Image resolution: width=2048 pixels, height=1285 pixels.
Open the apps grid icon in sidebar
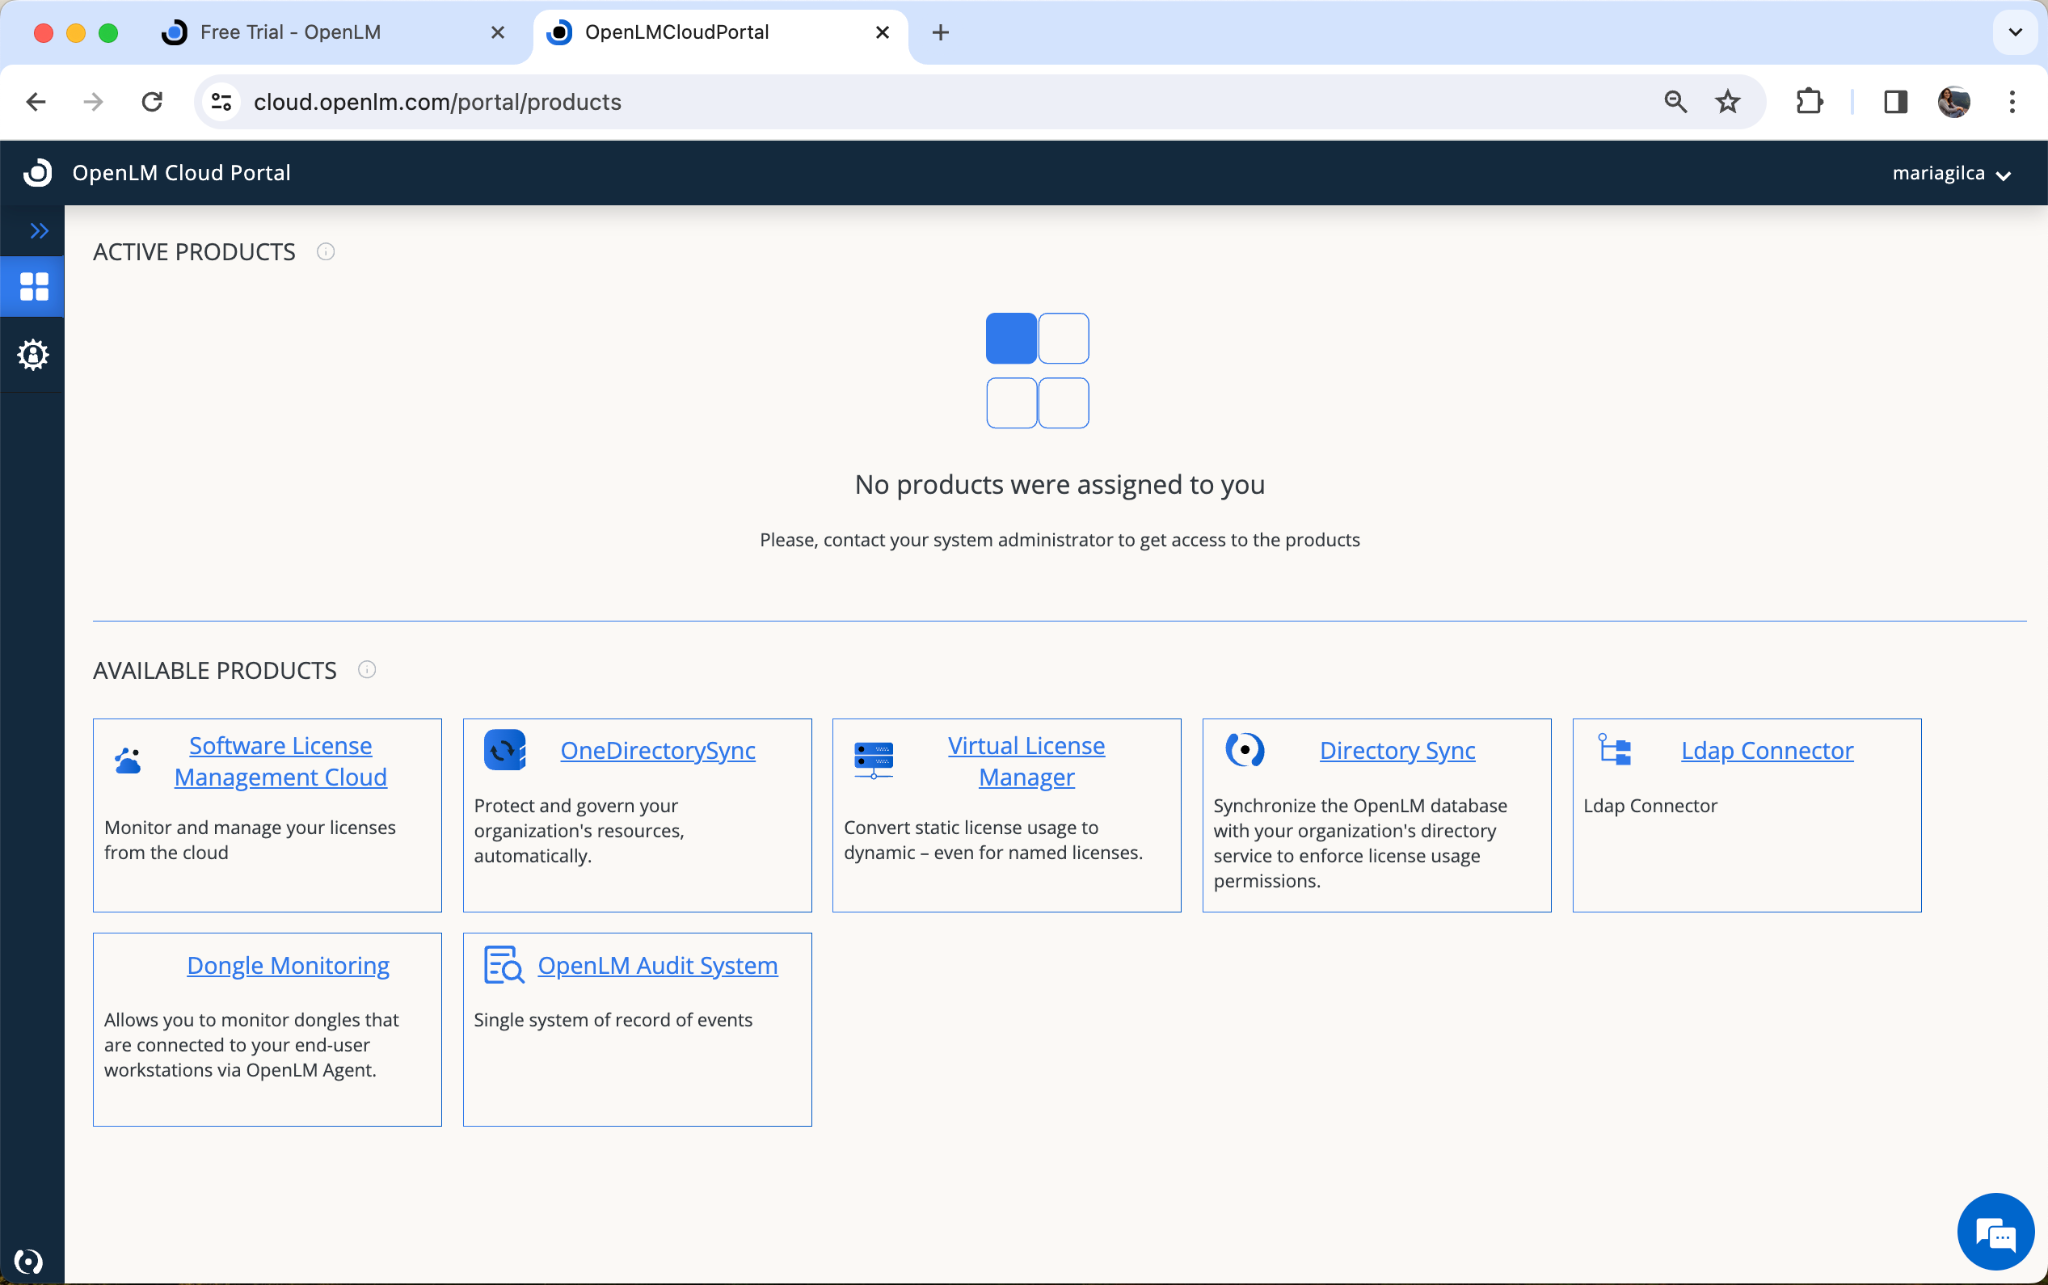point(33,287)
